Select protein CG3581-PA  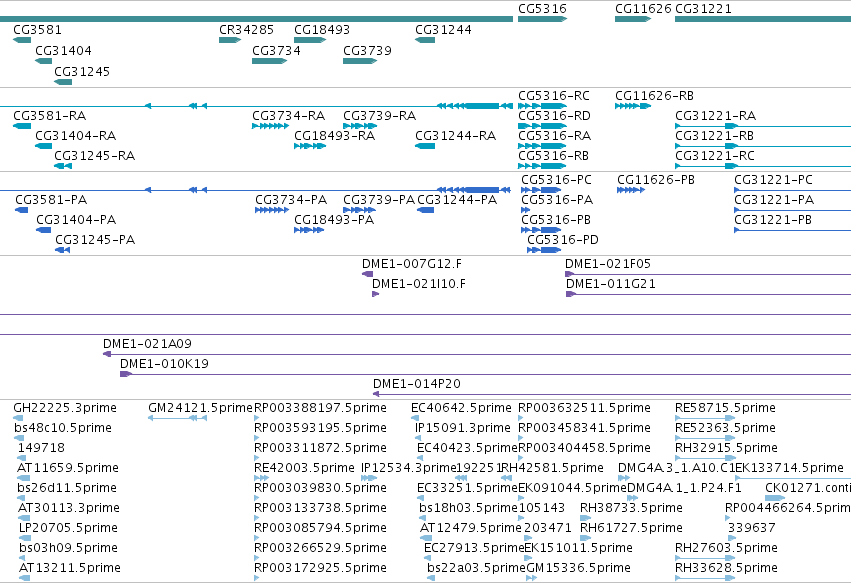(x=22, y=210)
